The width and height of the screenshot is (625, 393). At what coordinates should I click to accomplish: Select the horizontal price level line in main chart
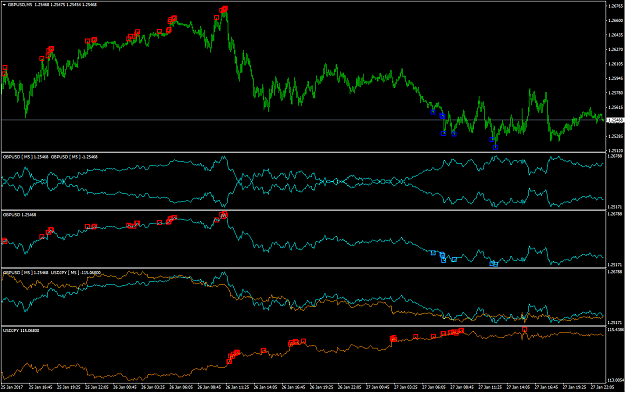point(303,120)
